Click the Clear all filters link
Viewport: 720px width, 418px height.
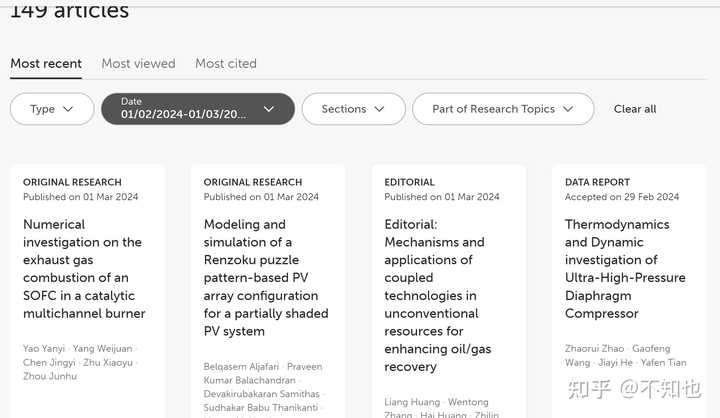(635, 109)
